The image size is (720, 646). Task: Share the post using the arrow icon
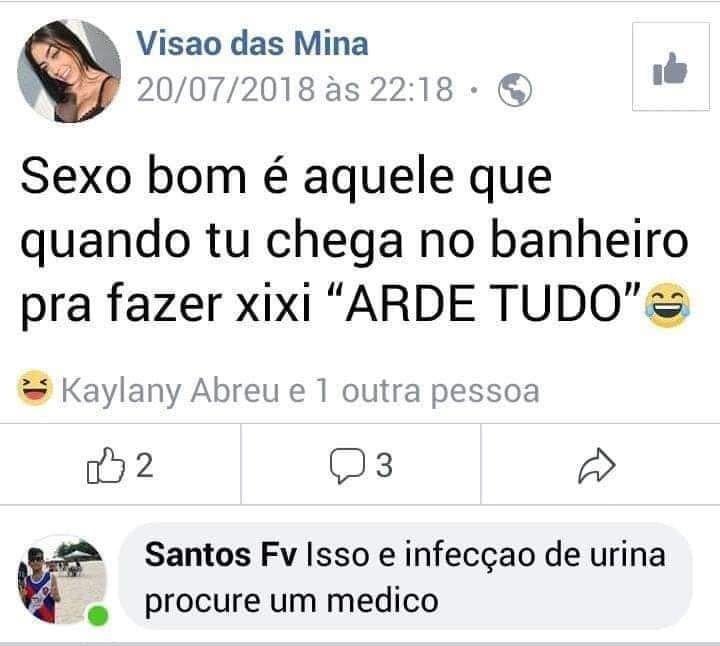pyautogui.click(x=596, y=465)
